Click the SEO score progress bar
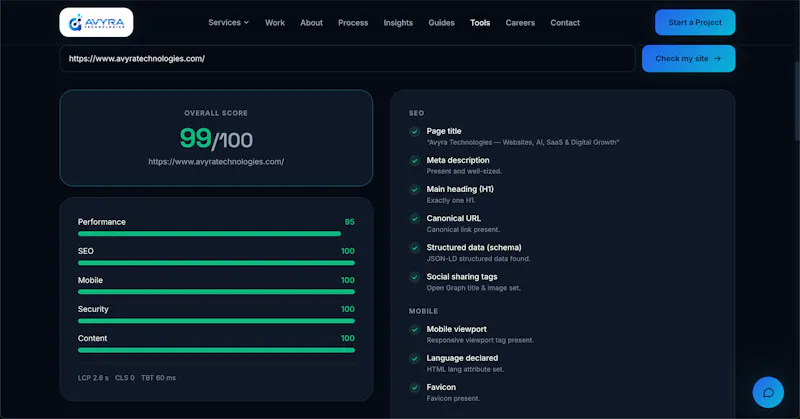This screenshot has width=800, height=419. click(x=216, y=263)
